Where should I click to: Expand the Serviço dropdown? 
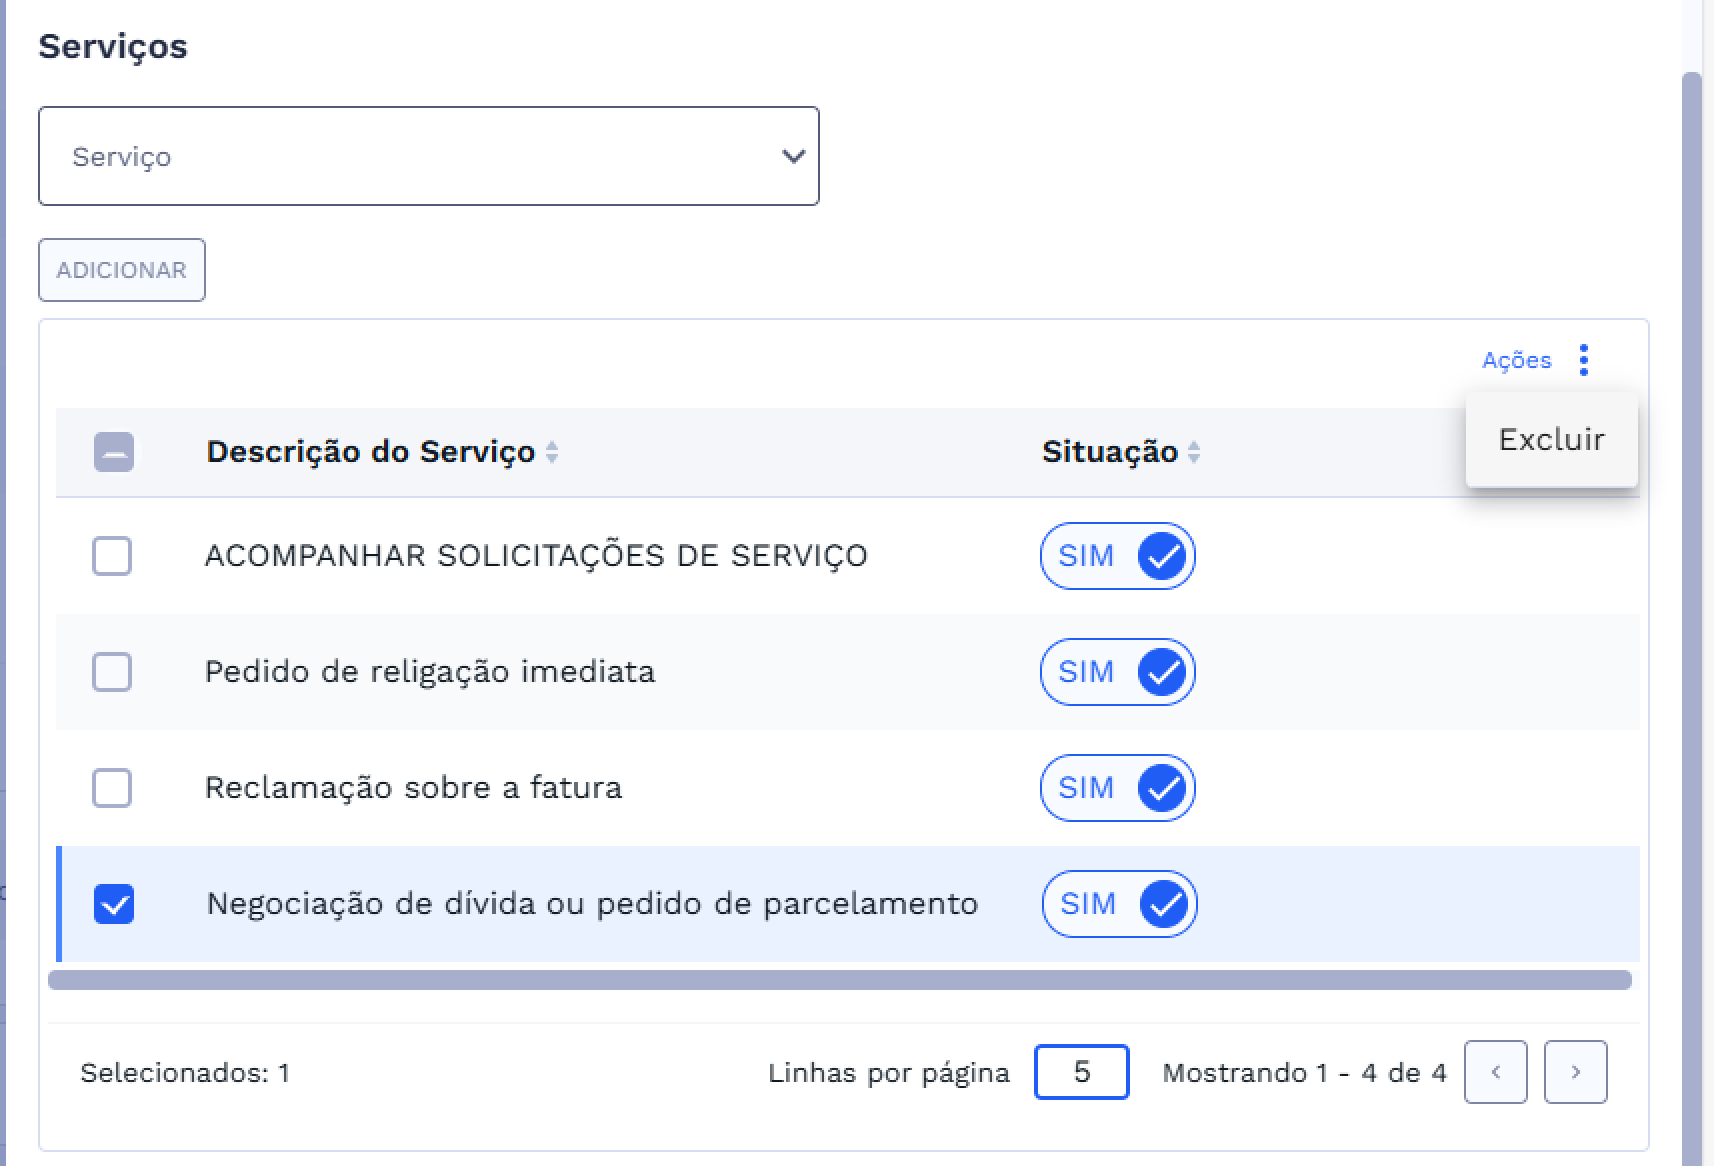point(428,156)
